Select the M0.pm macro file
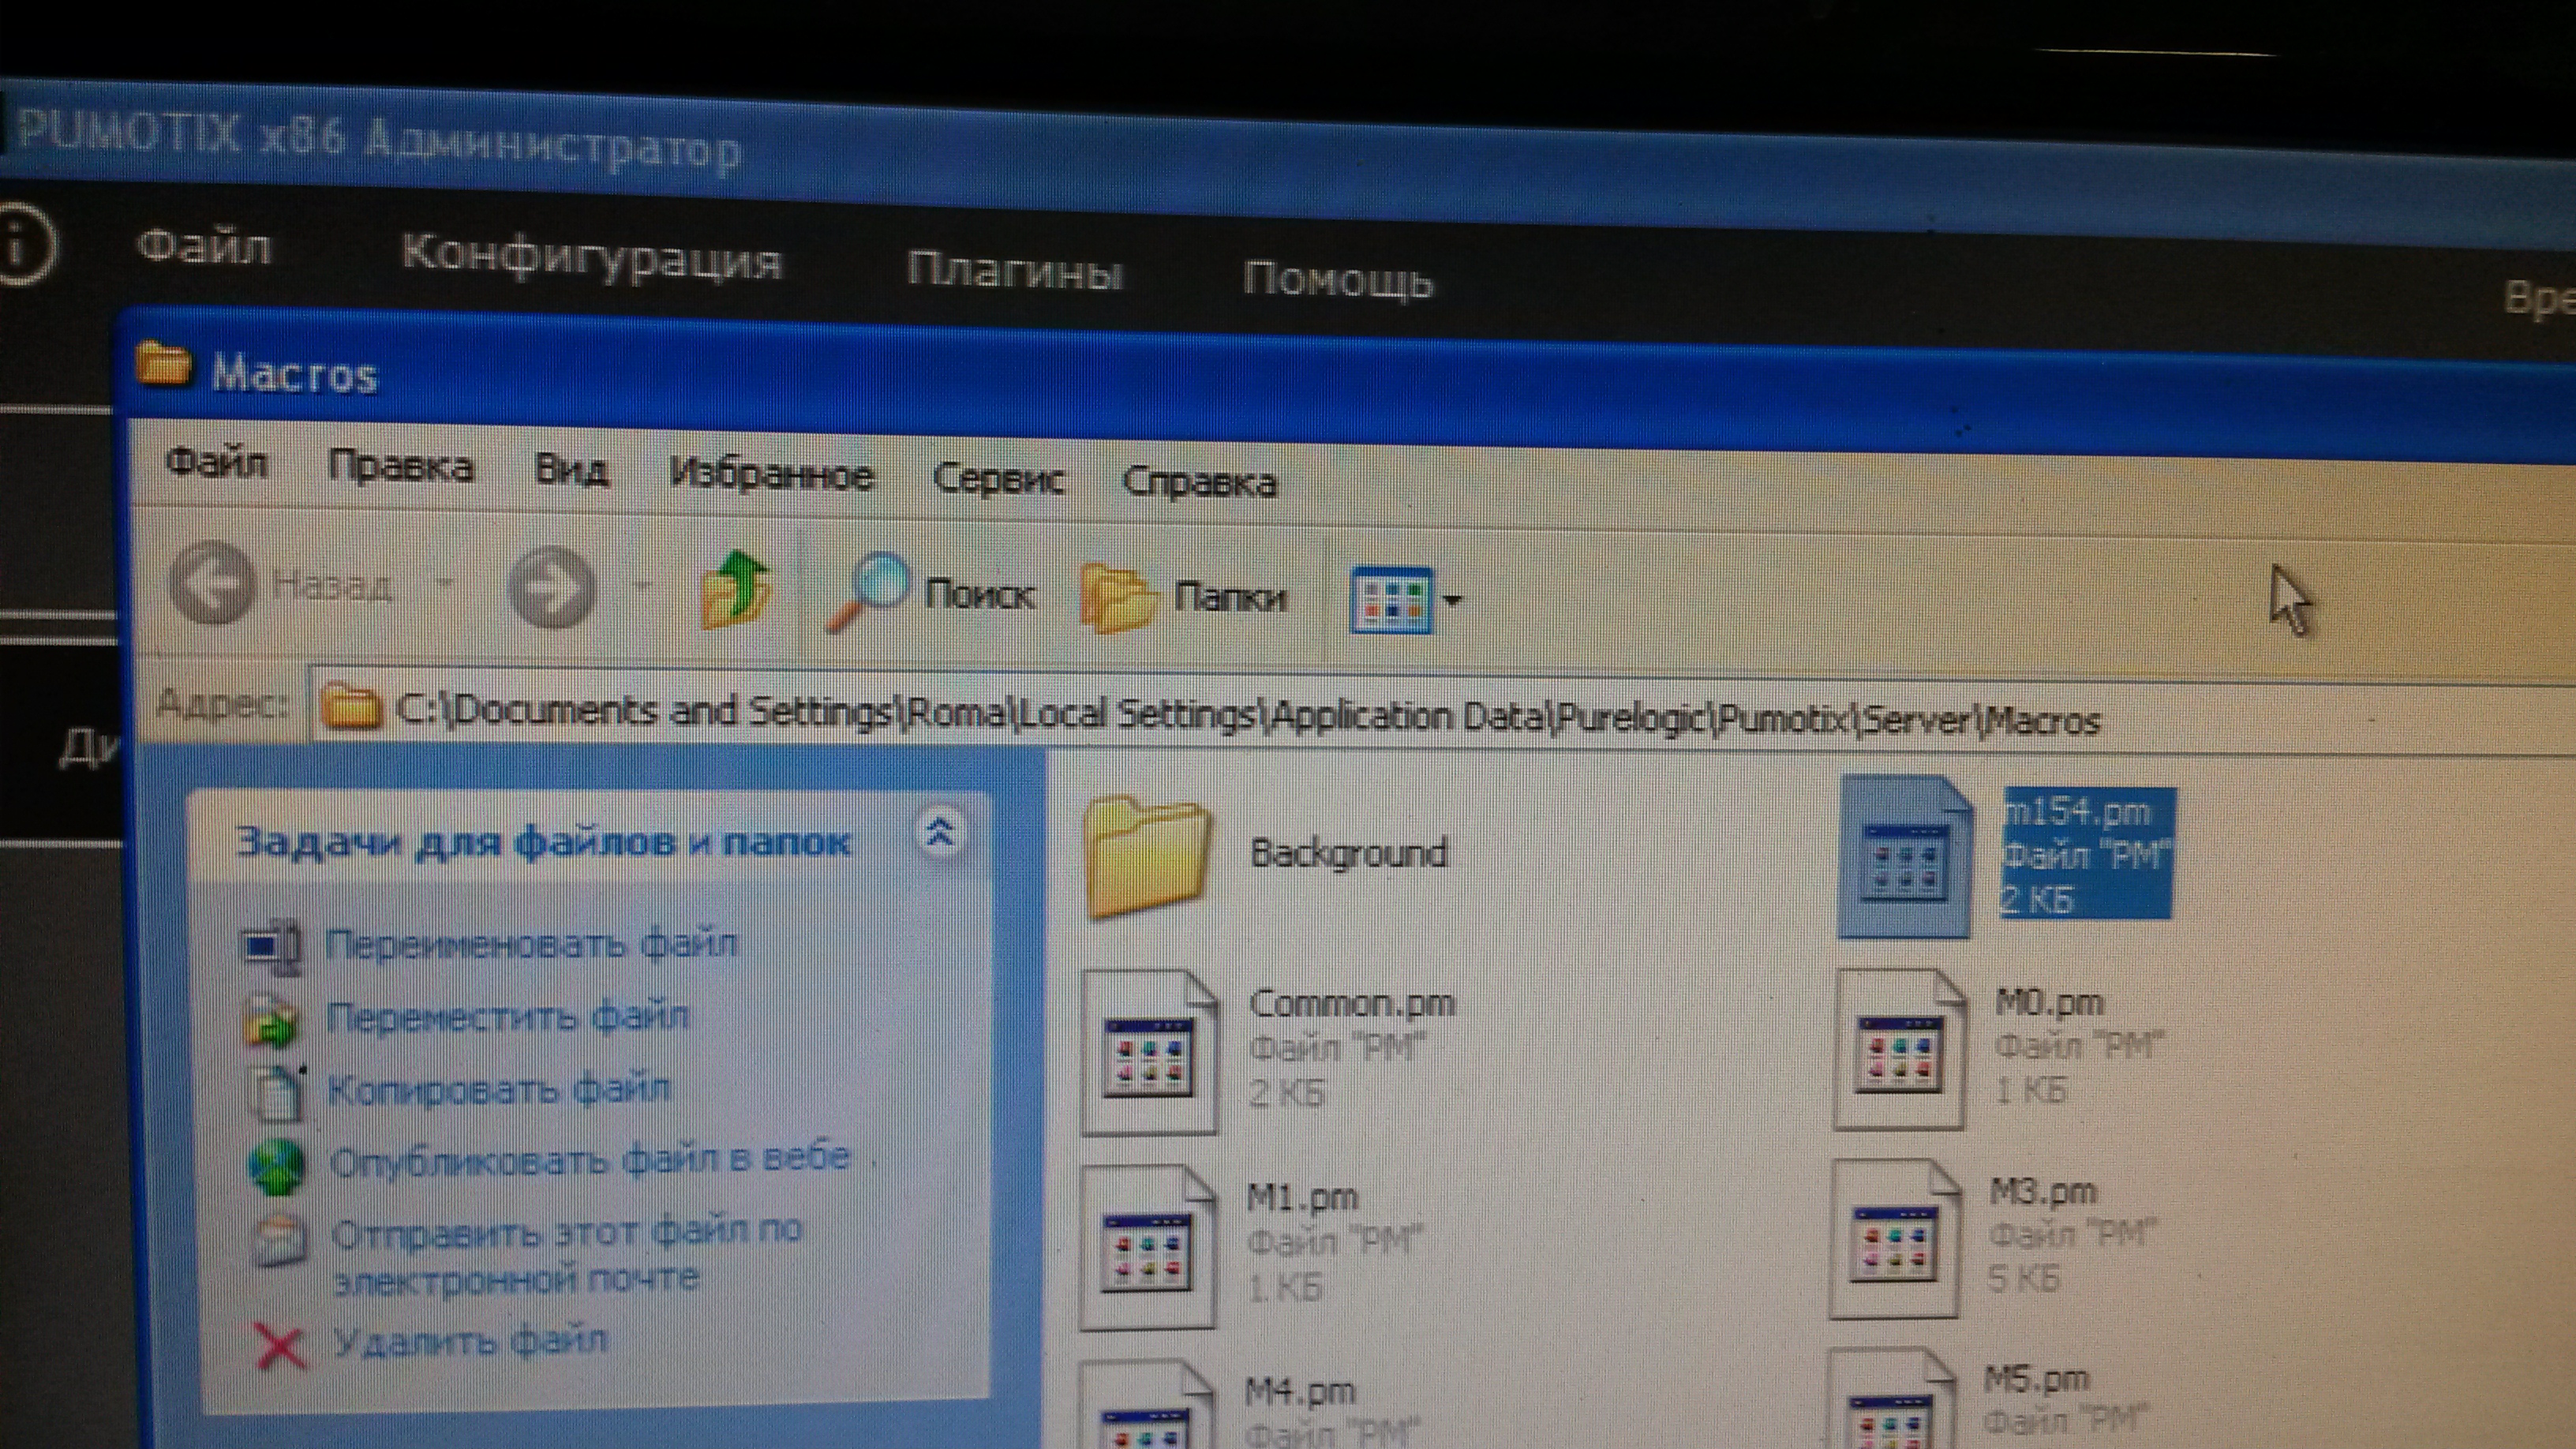Screen dimensions: 2576x1449 (x=1899, y=1050)
